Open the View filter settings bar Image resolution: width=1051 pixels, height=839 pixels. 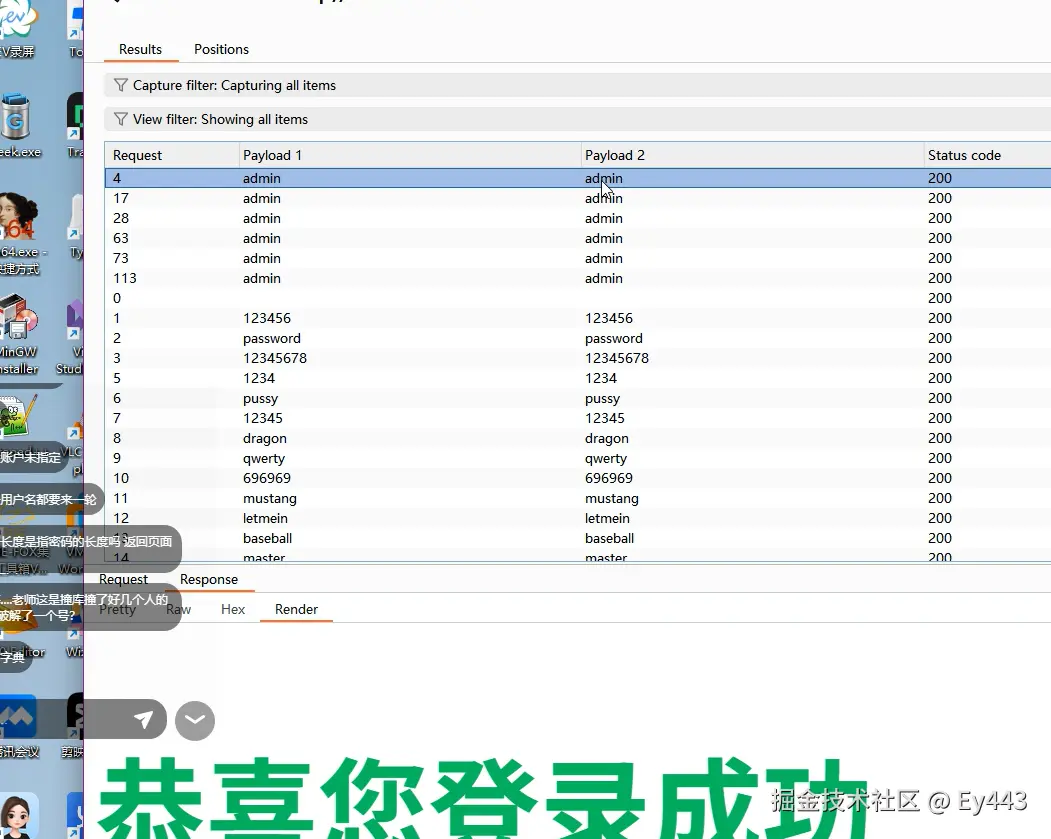577,119
